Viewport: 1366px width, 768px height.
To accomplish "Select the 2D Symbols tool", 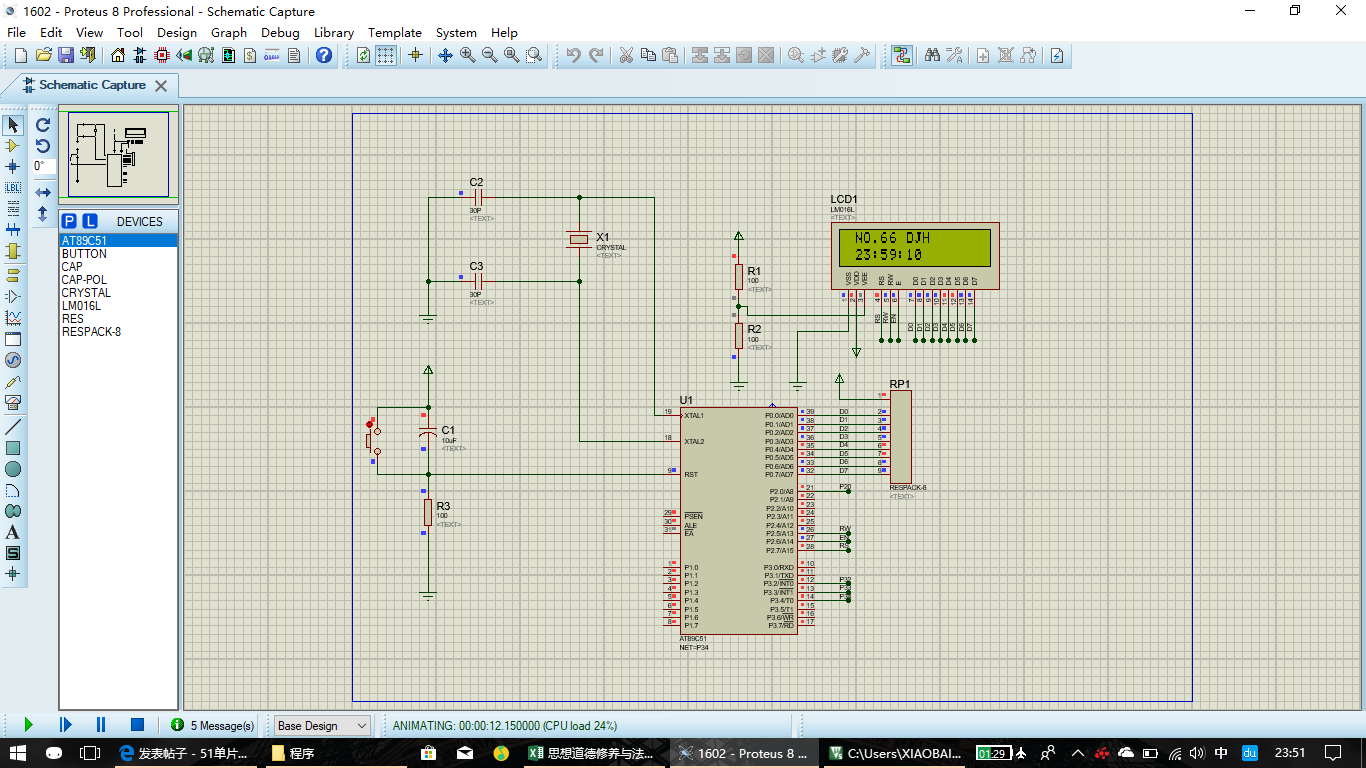I will (x=13, y=553).
